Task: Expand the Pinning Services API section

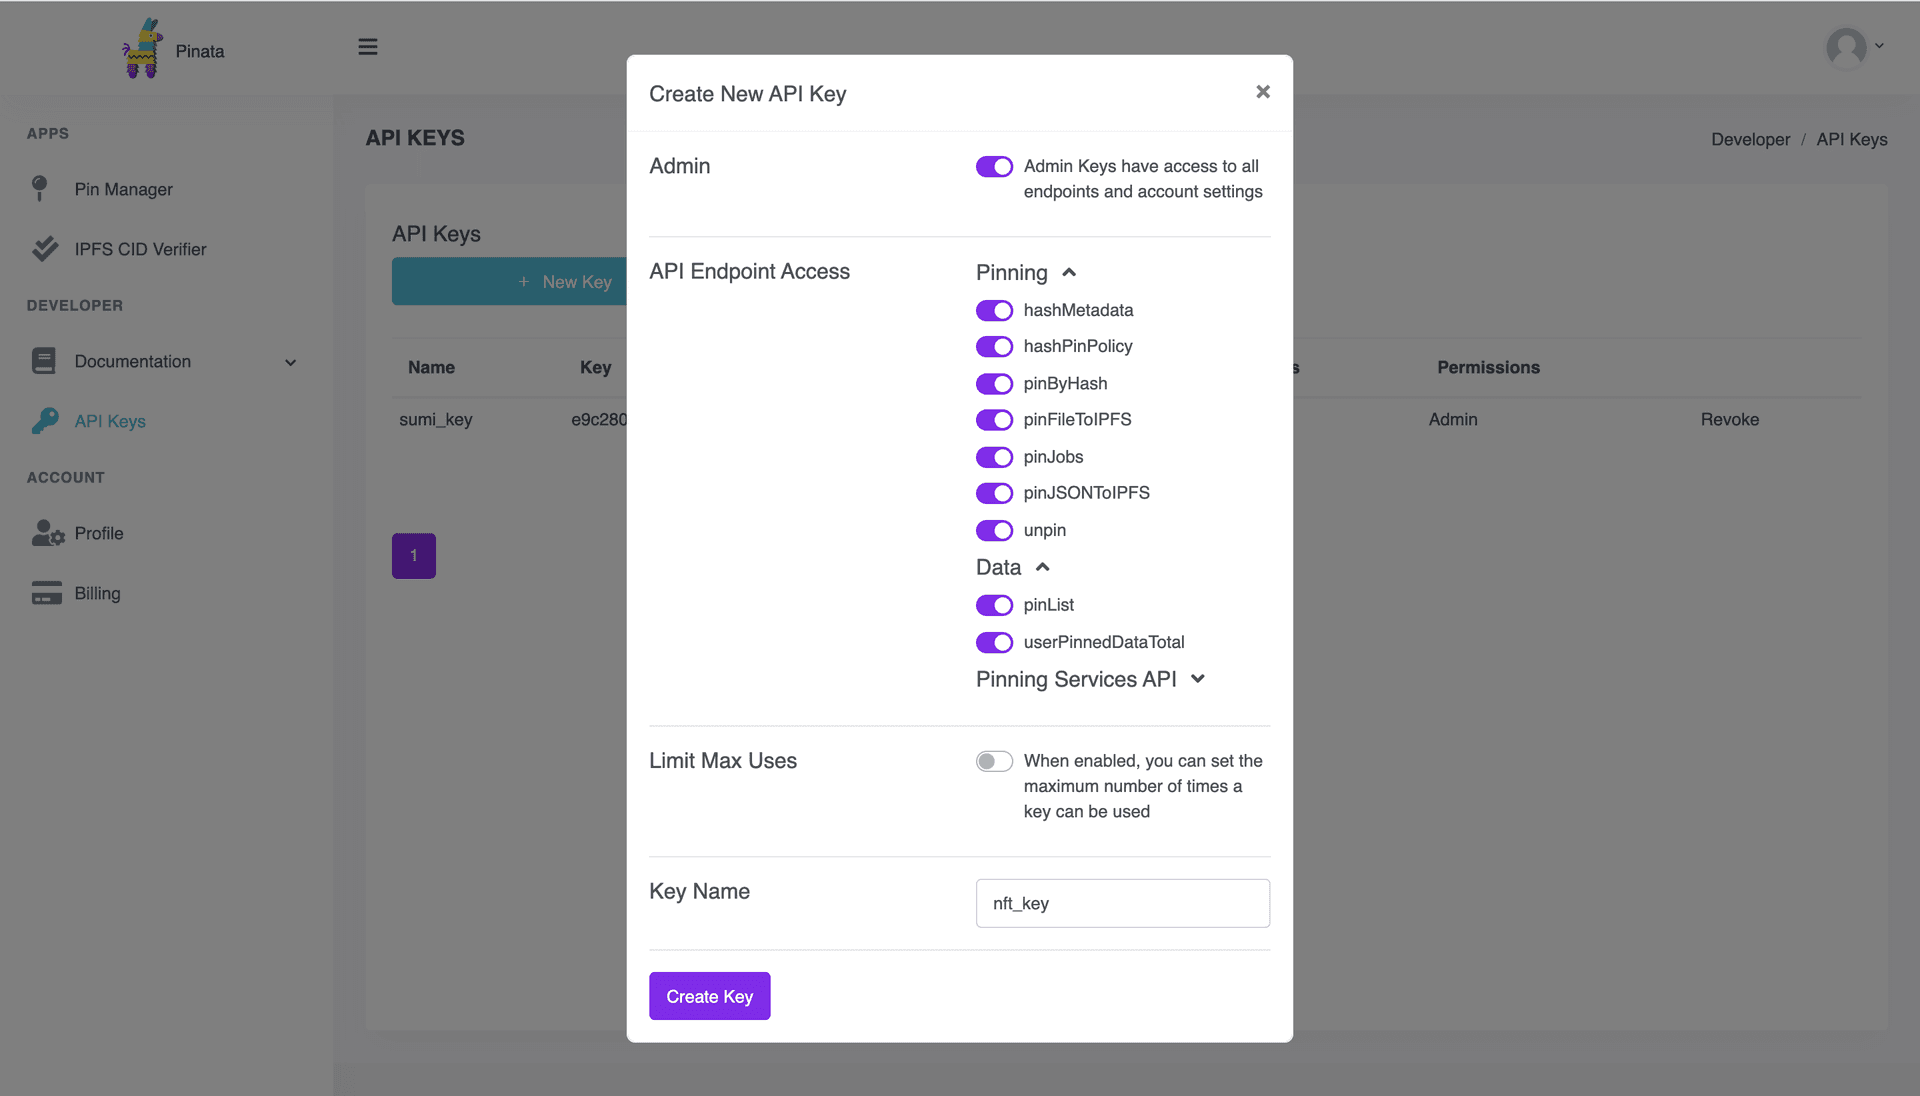Action: (x=1197, y=679)
